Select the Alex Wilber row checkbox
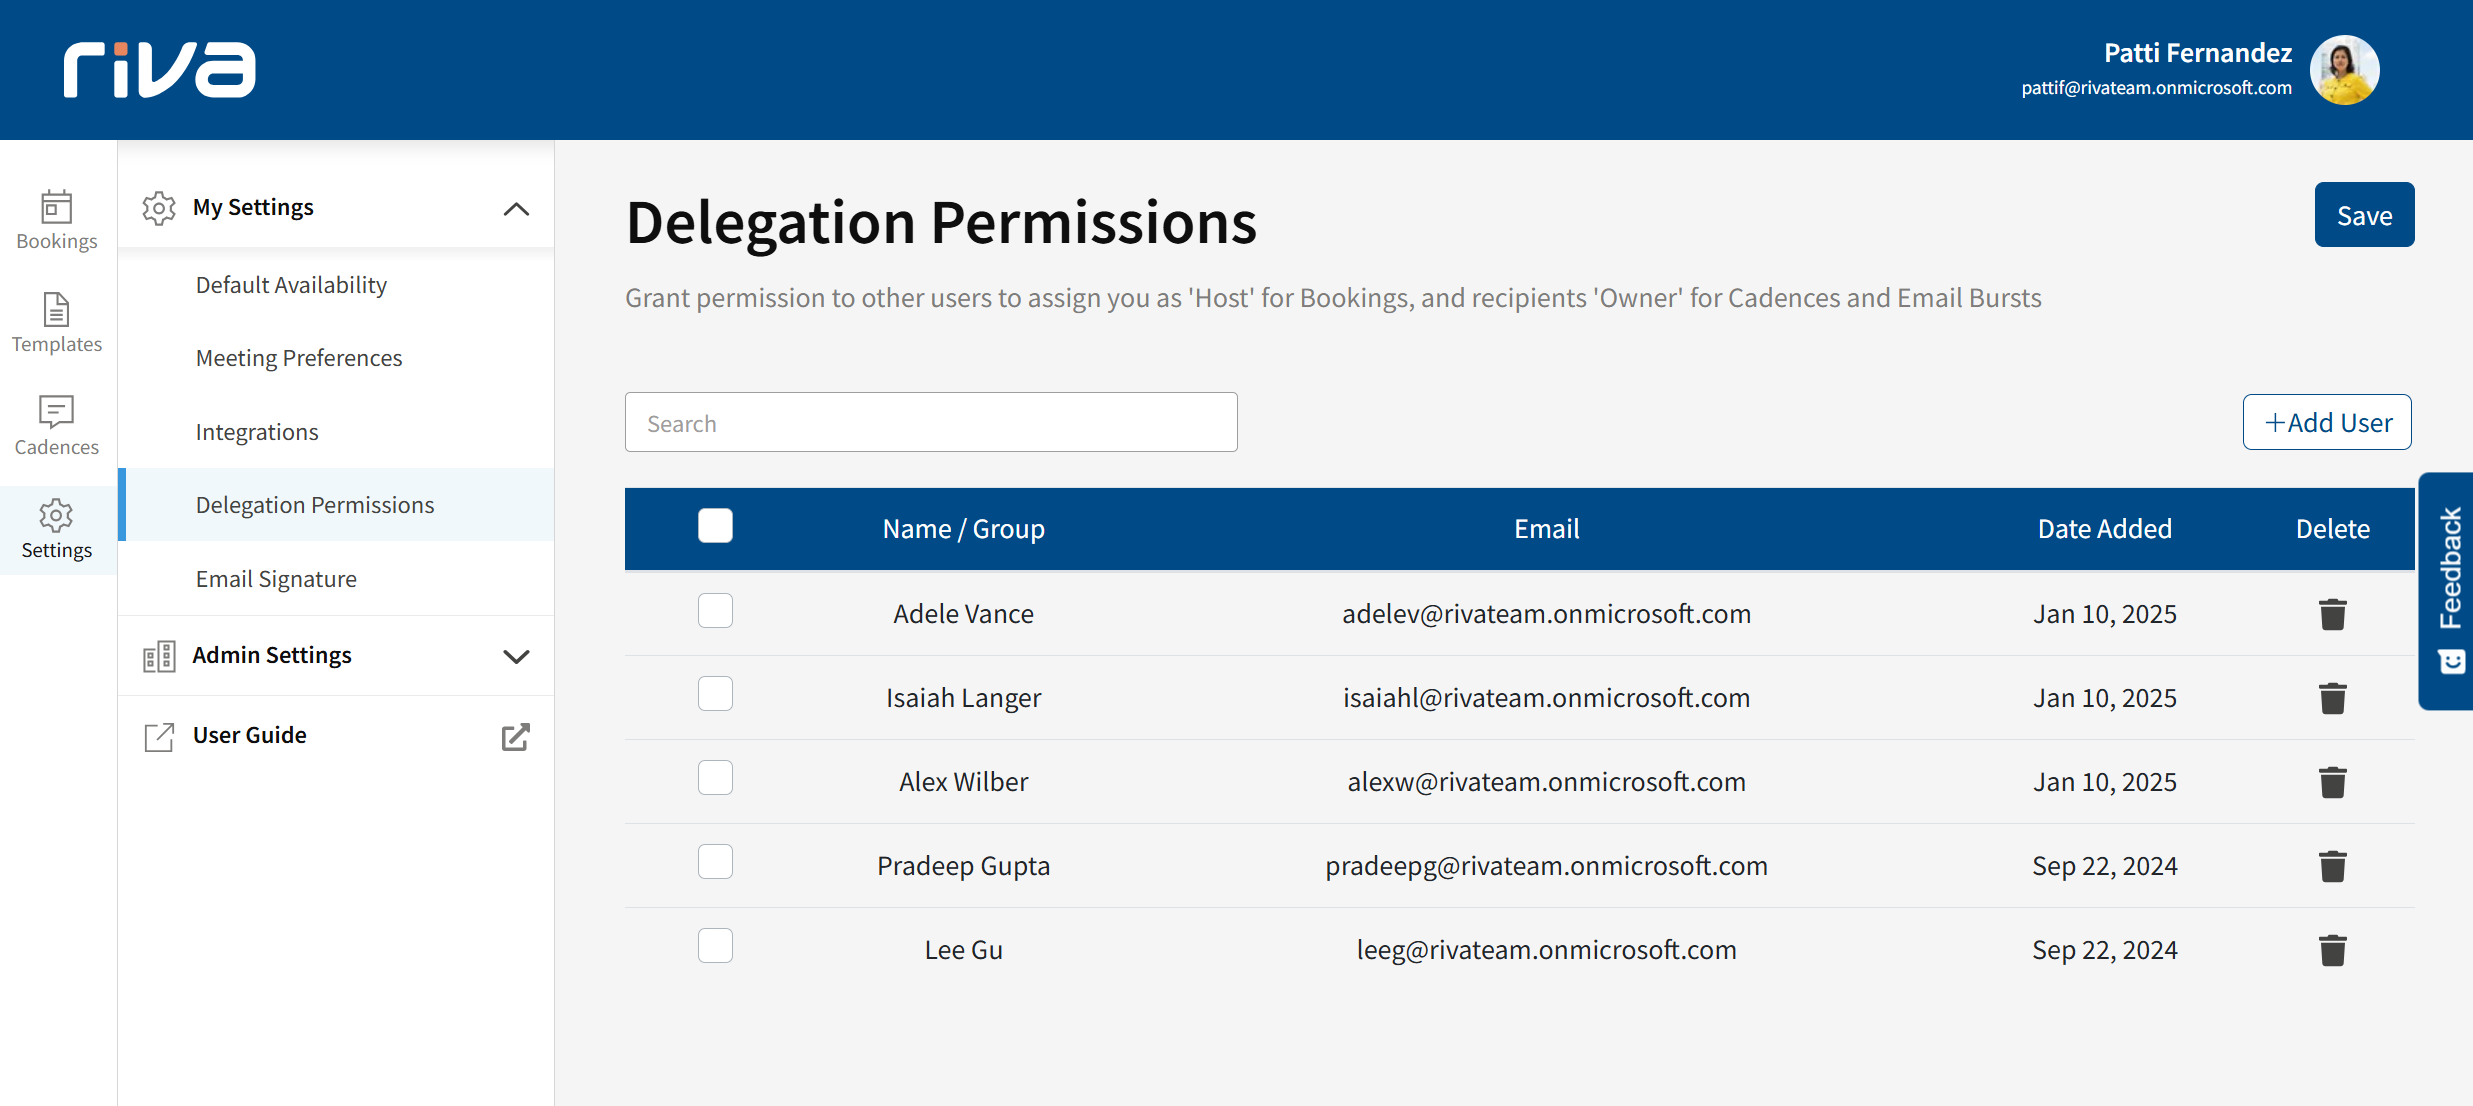This screenshot has width=2473, height=1106. [x=715, y=778]
